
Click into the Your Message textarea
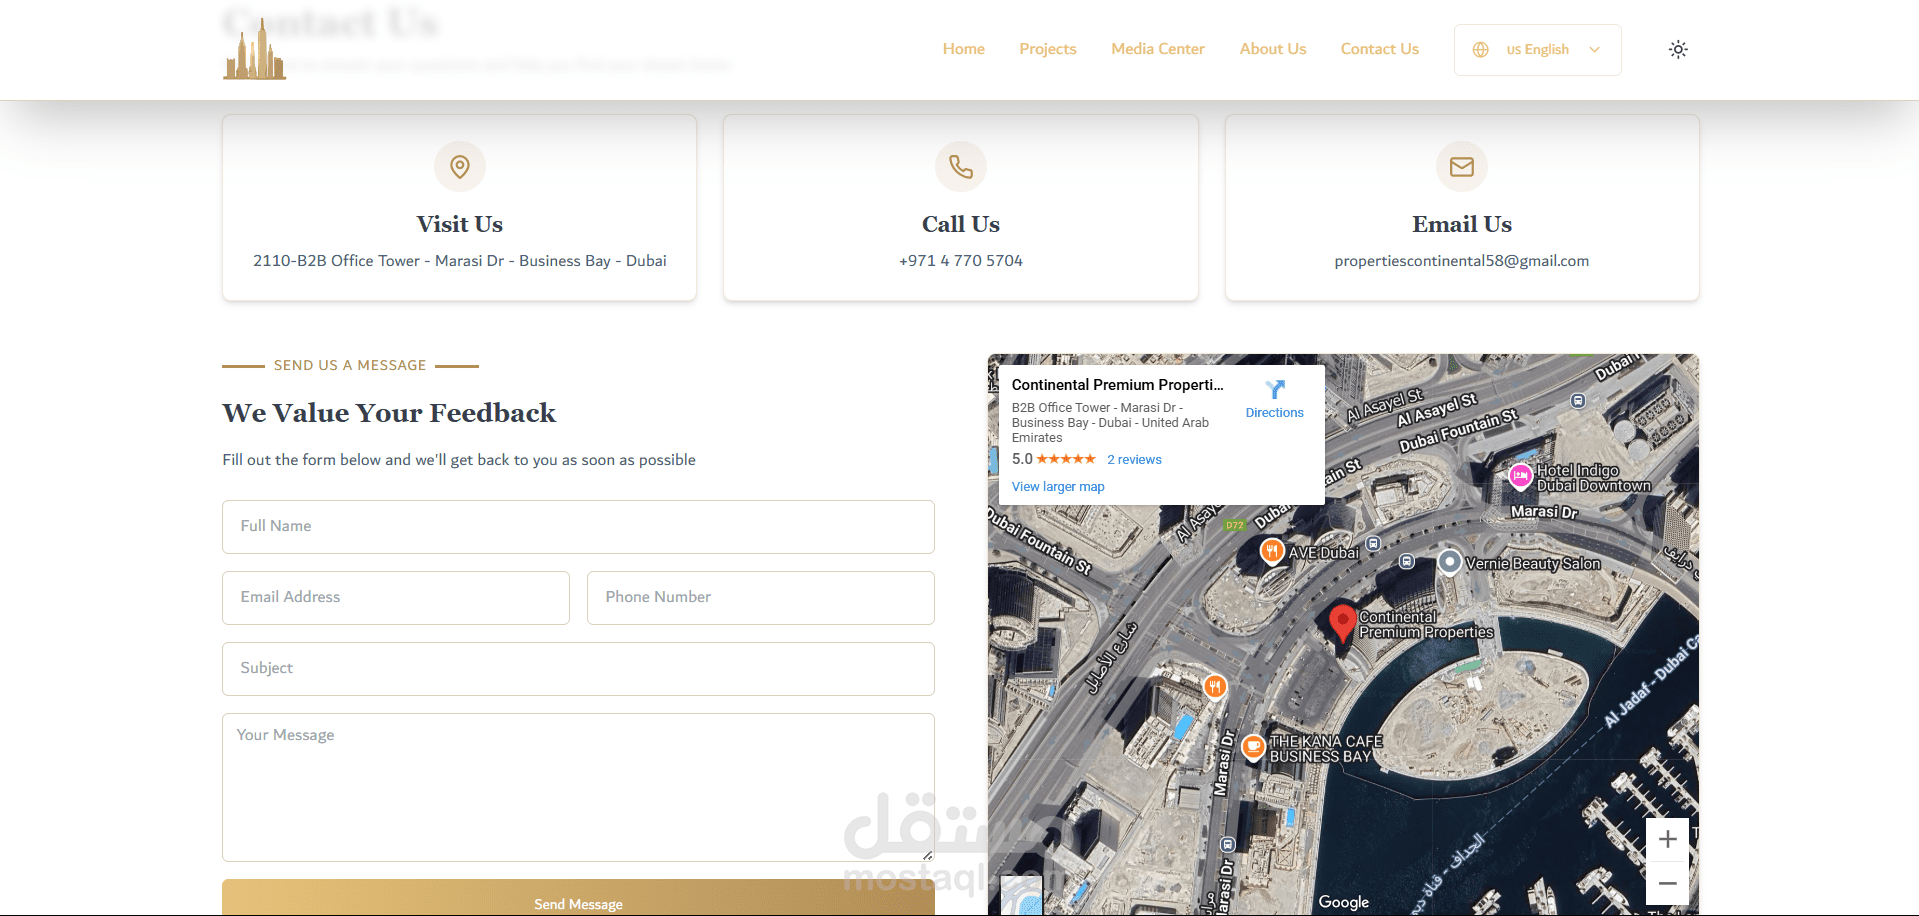coord(578,787)
